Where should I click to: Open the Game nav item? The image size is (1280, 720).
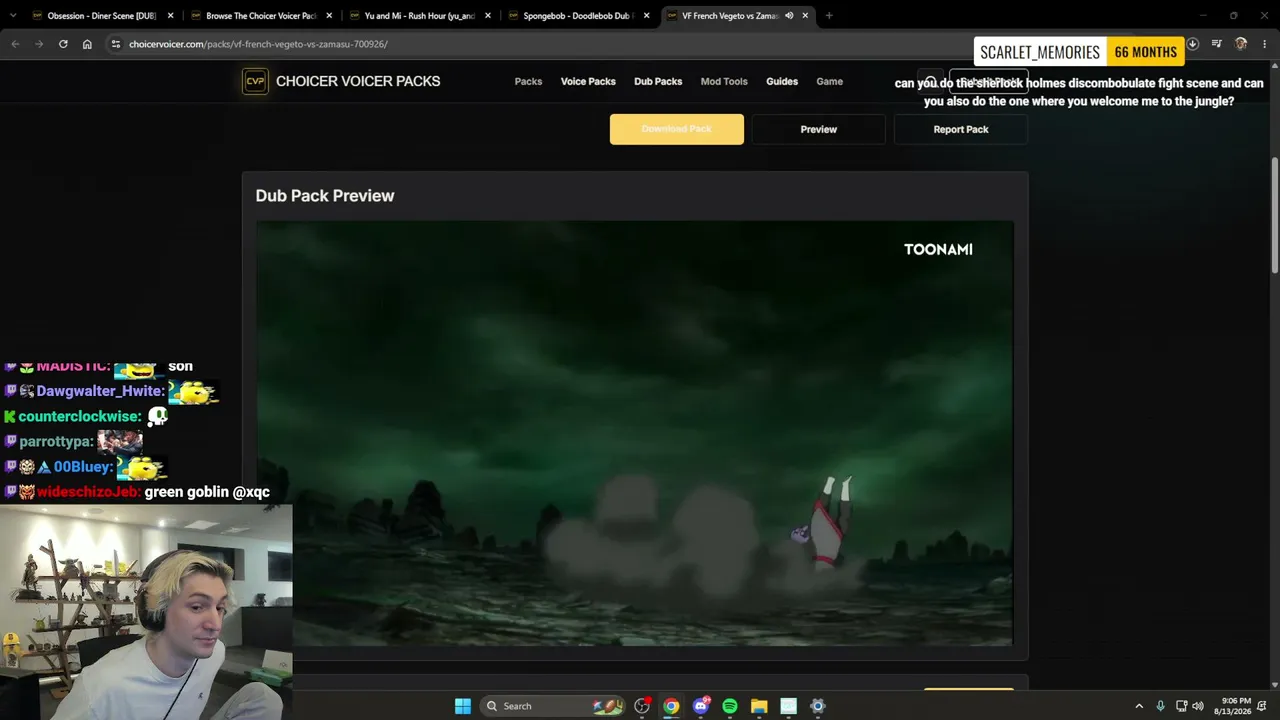click(829, 82)
